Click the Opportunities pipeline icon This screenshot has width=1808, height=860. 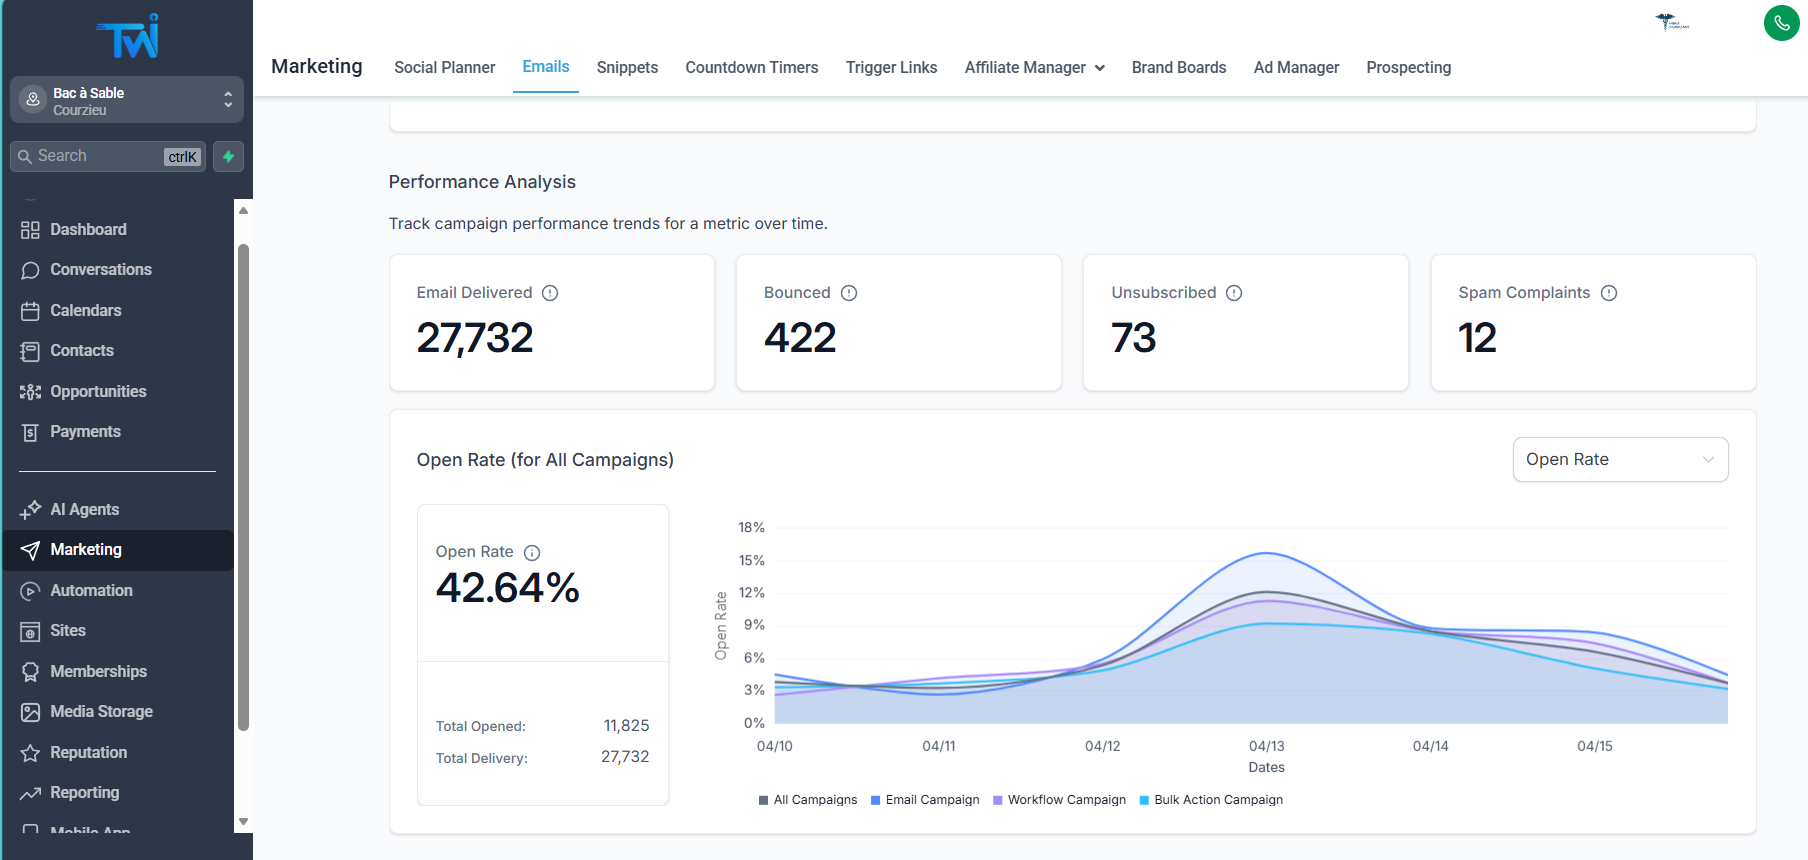tap(30, 392)
